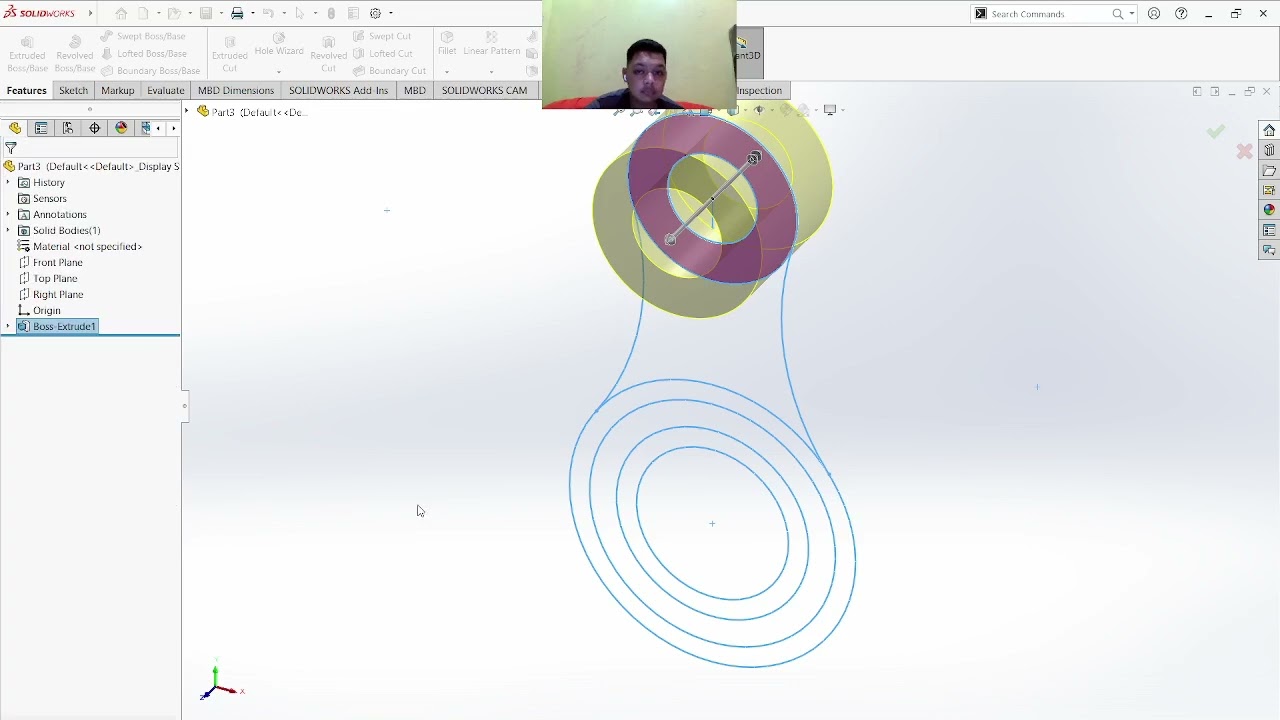This screenshot has height=720, width=1280.
Task: Switch to the SOLIDWORKS CAM tab
Action: (x=484, y=90)
